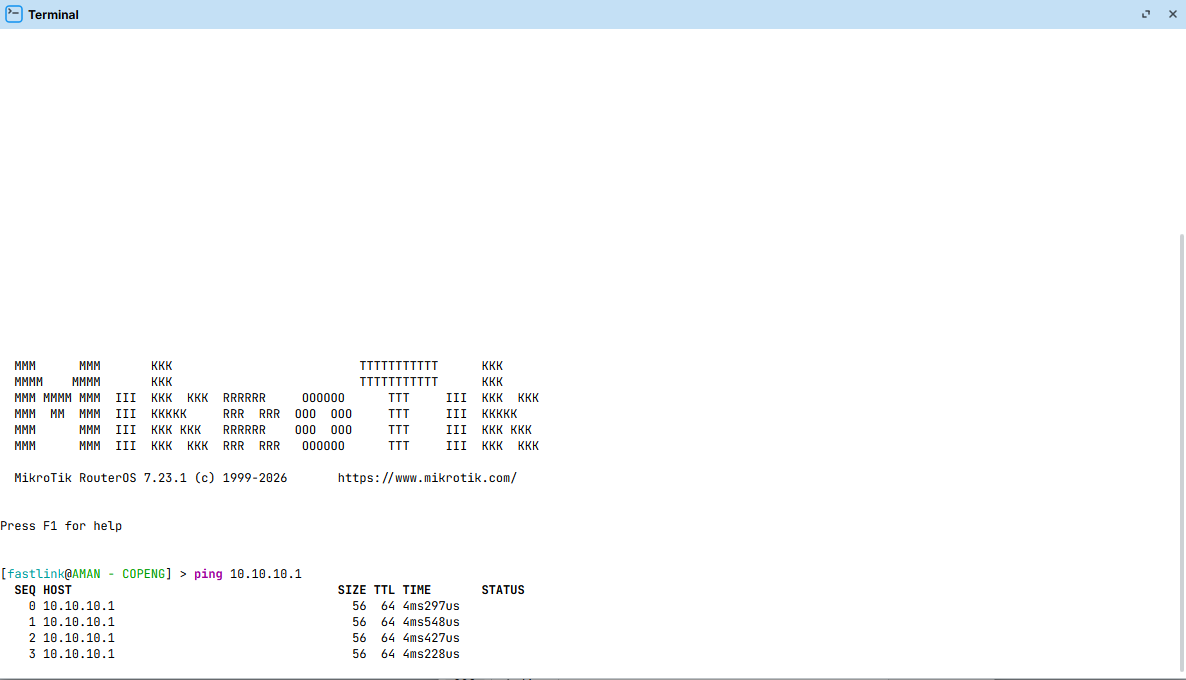Click the TTL column header

point(384,590)
